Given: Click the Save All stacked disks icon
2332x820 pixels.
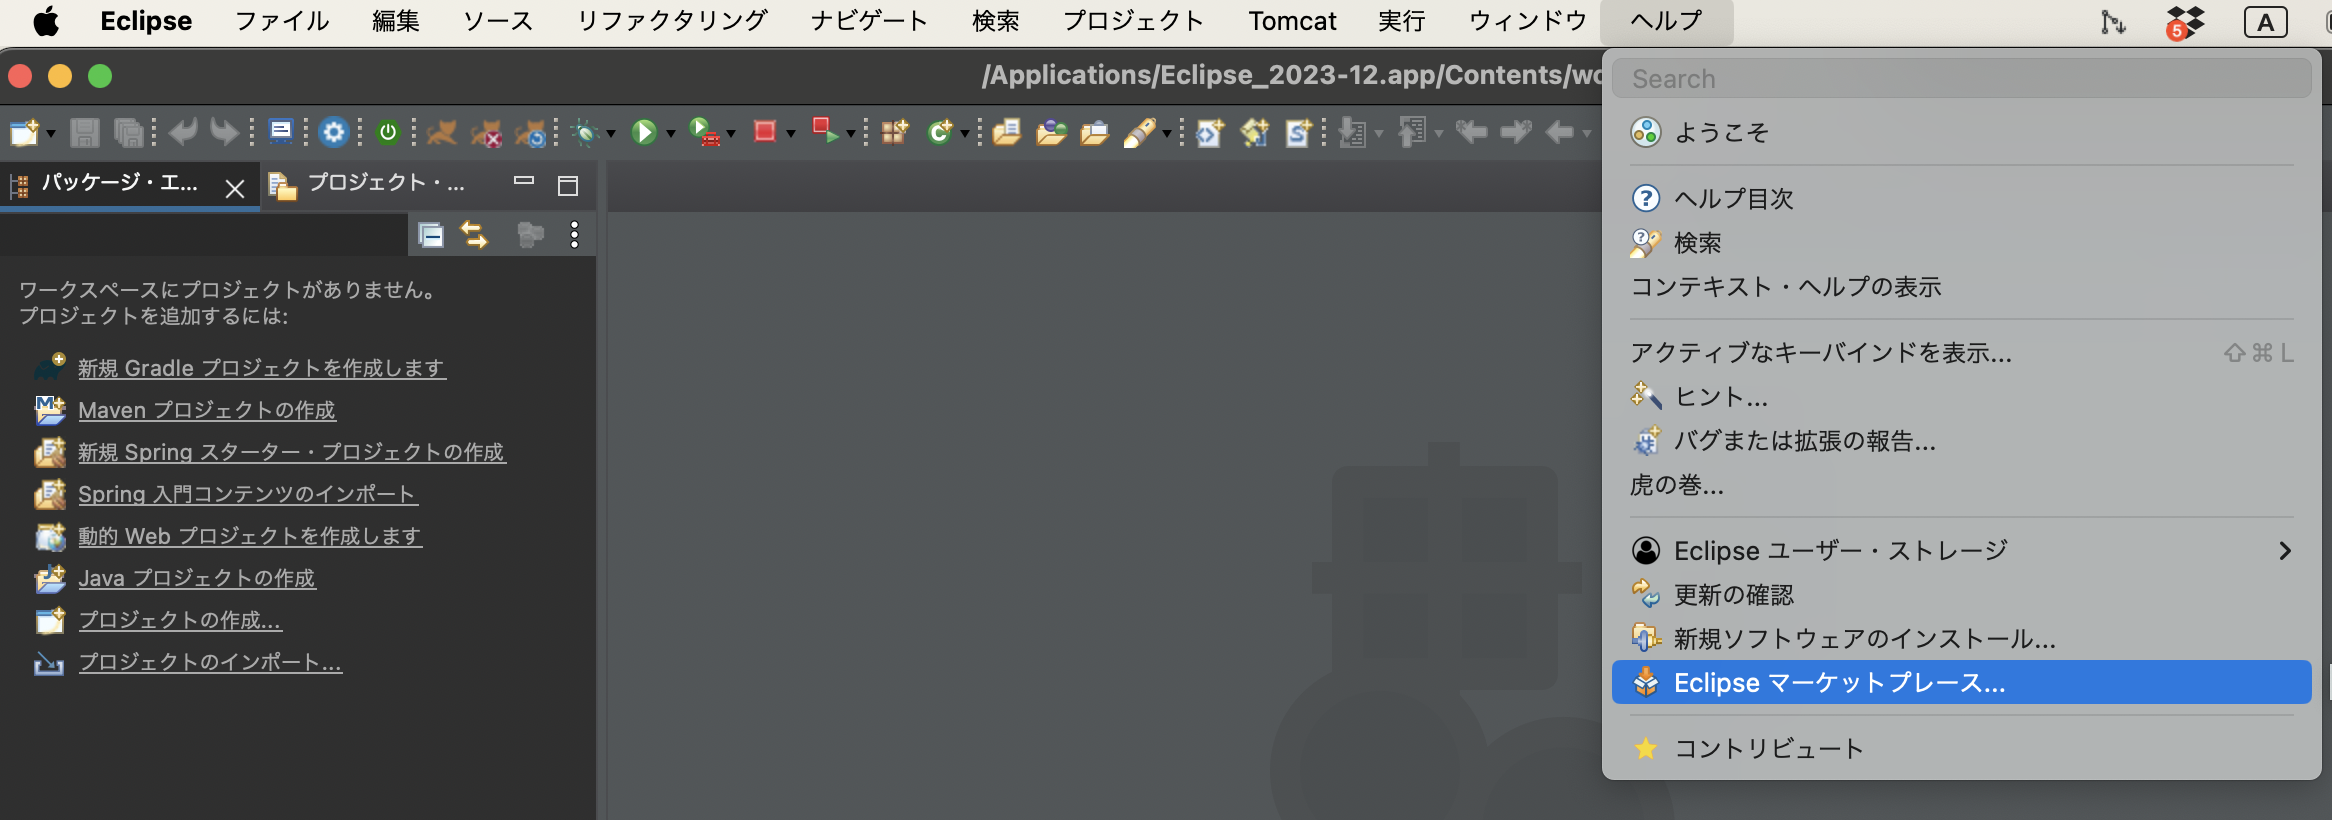Looking at the screenshot, I should pyautogui.click(x=129, y=132).
